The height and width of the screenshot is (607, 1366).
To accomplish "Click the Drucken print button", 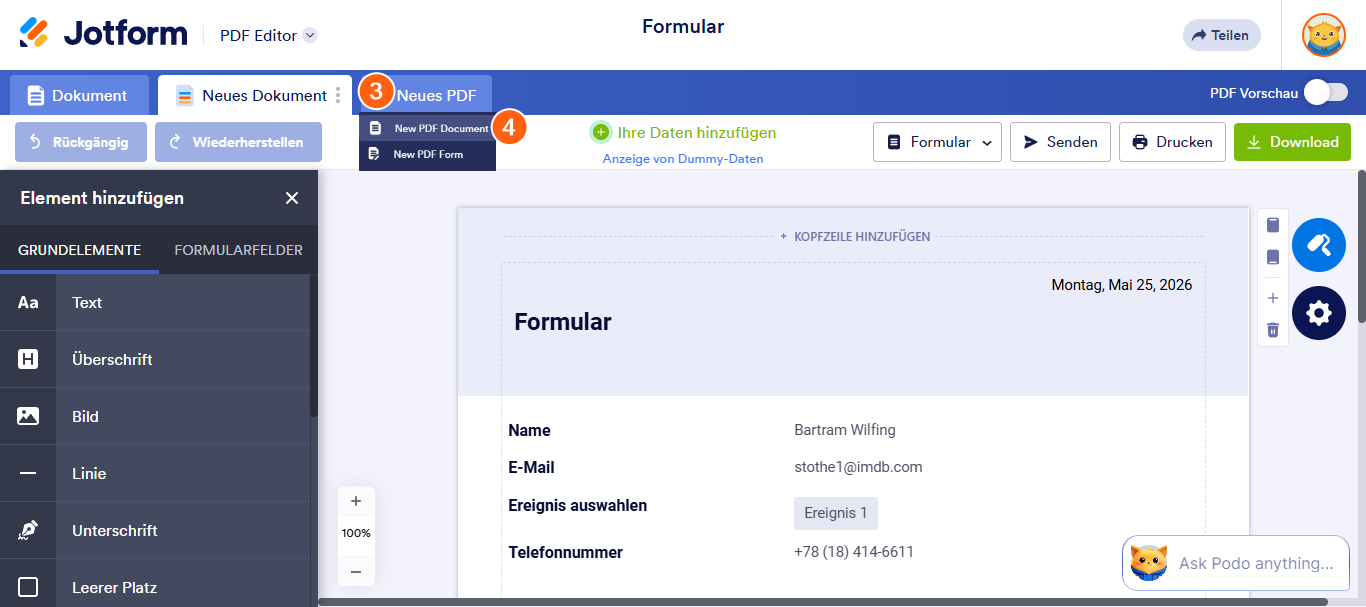I will coord(1172,142).
